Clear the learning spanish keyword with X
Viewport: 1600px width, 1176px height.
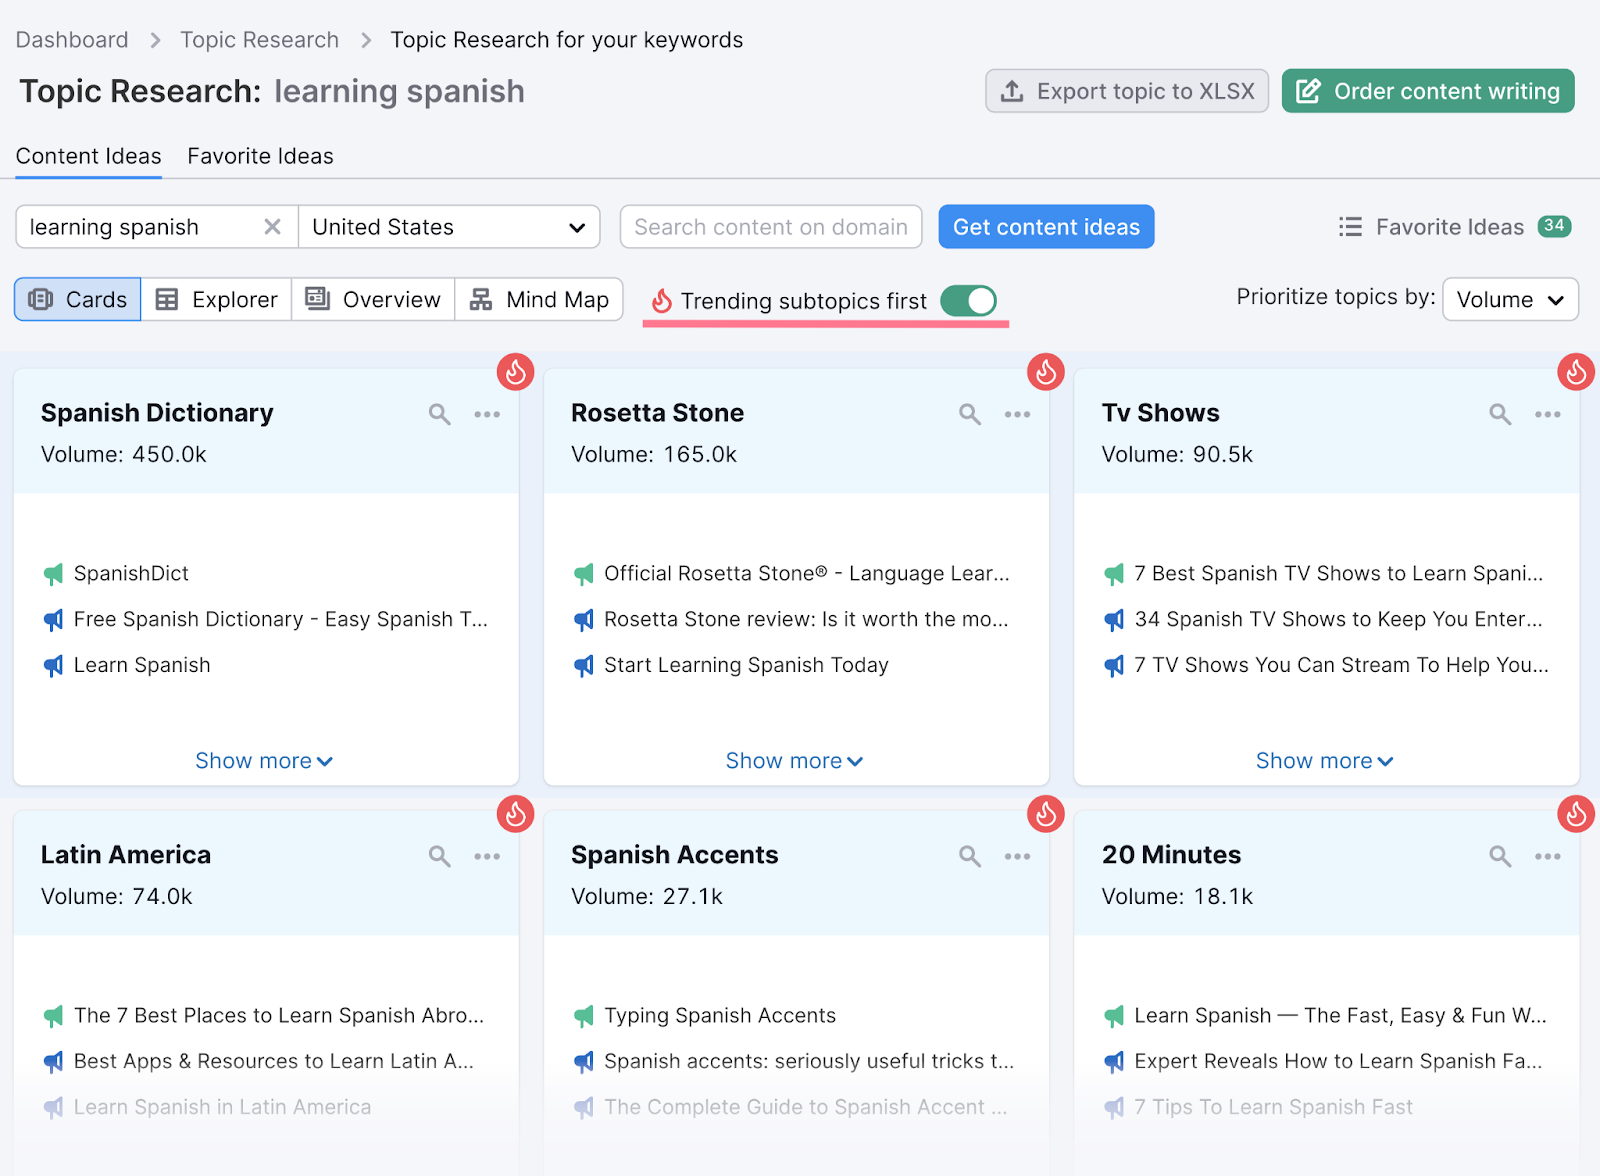click(272, 227)
